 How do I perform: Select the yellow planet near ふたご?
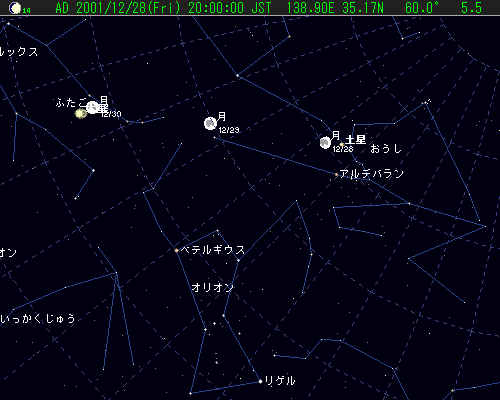coord(81,114)
